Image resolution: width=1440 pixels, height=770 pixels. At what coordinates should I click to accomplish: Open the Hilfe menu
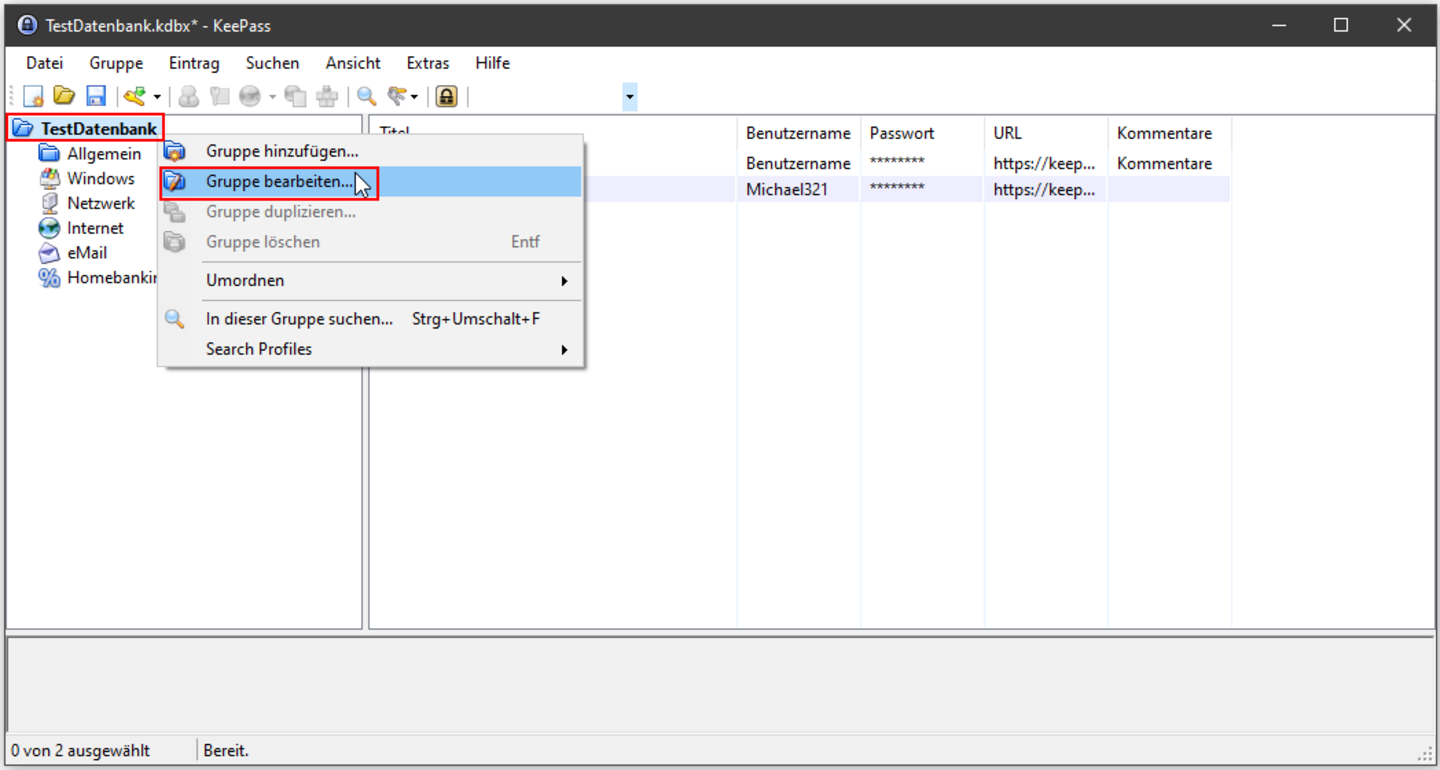pyautogui.click(x=493, y=63)
